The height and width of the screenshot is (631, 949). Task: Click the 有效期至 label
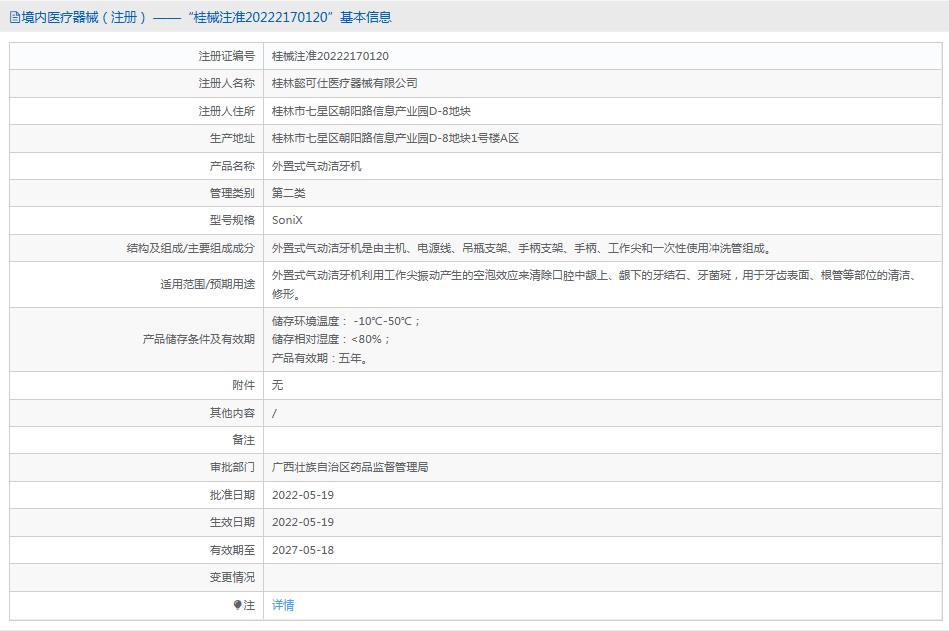(x=232, y=551)
